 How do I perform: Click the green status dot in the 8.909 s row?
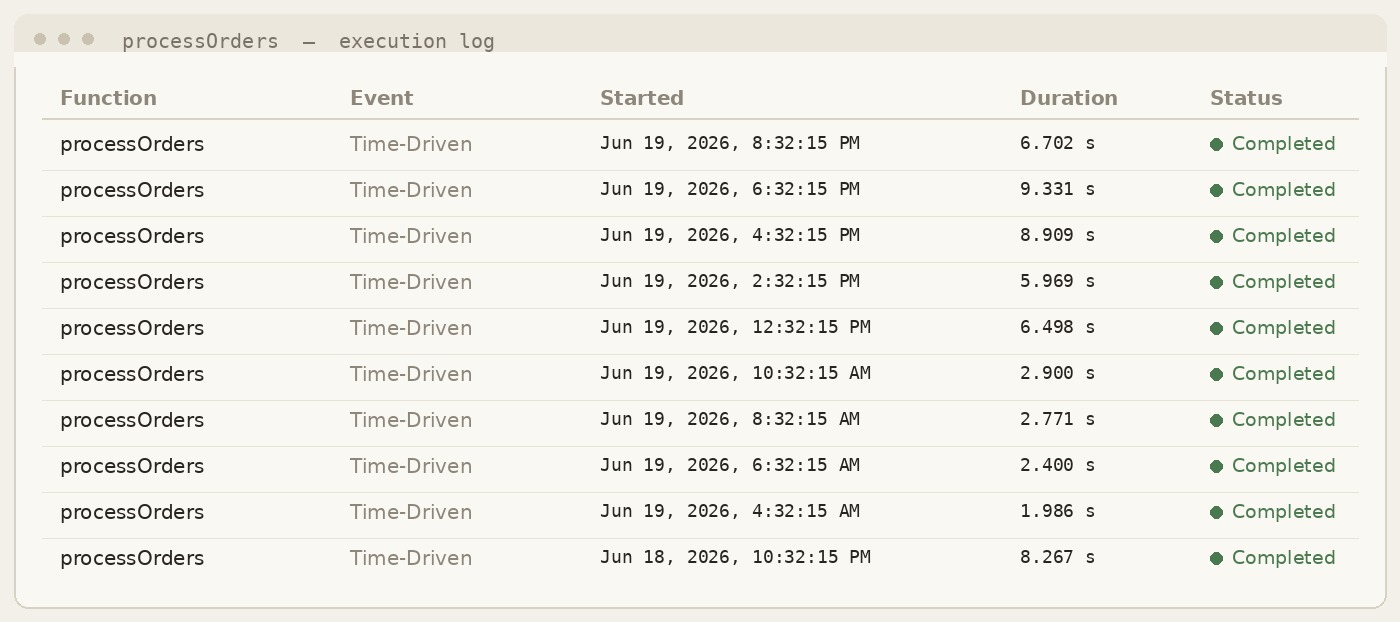pos(1216,236)
